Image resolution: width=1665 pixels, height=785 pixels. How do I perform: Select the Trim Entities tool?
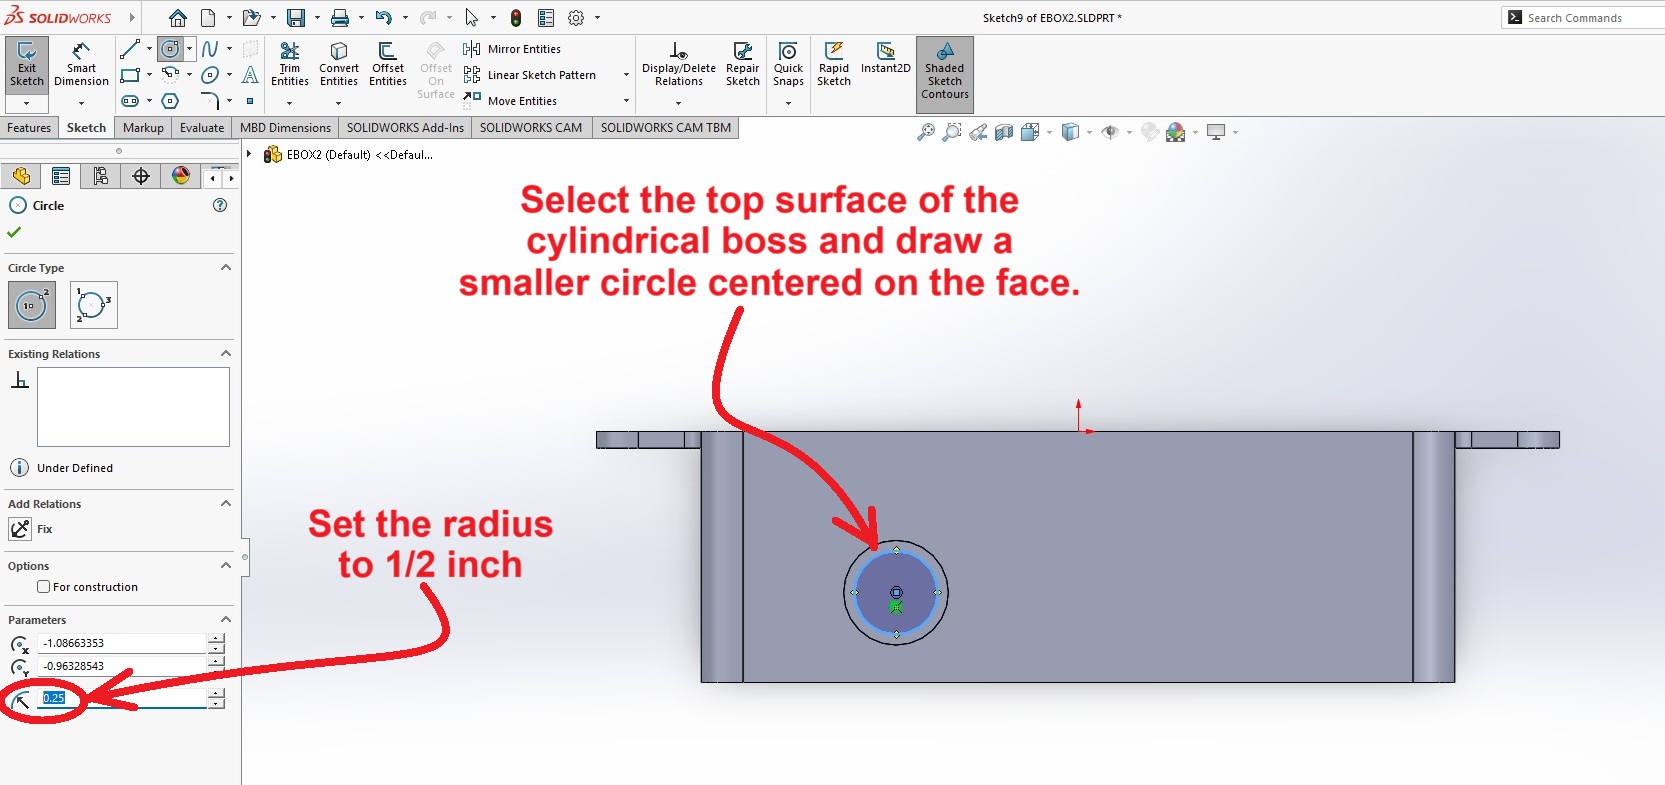tap(289, 65)
